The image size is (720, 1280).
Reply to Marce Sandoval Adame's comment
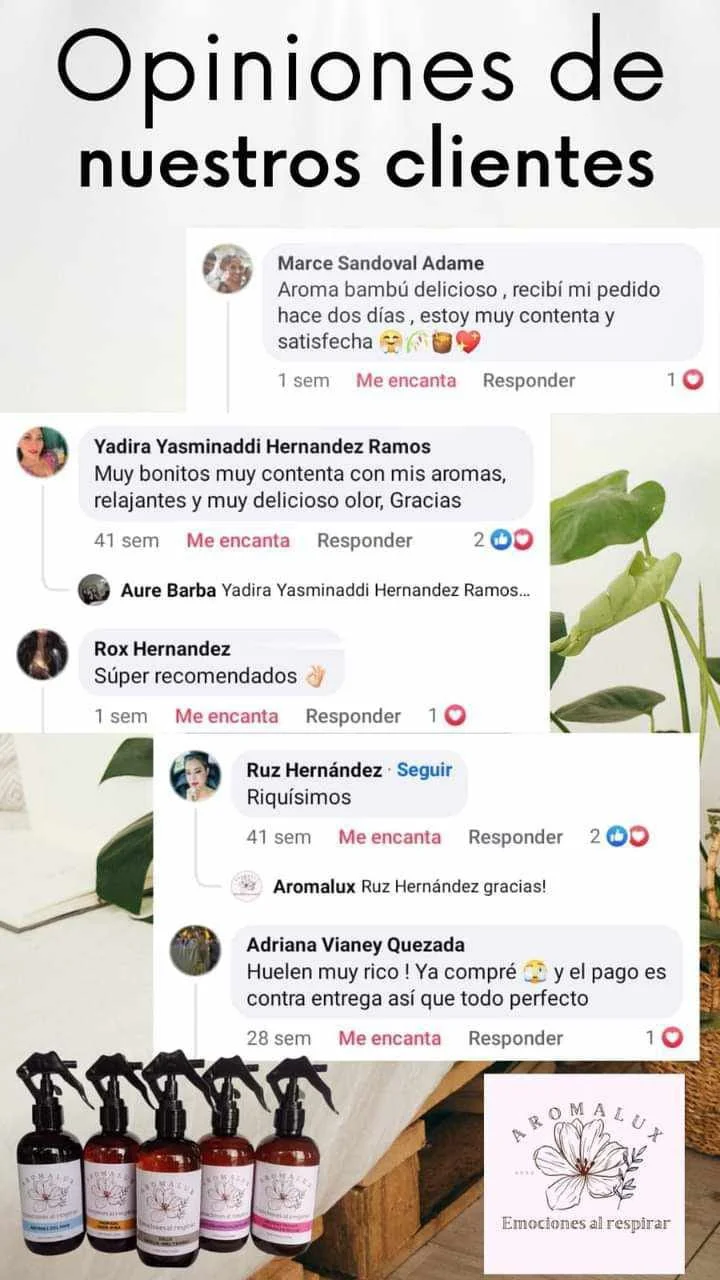click(529, 380)
